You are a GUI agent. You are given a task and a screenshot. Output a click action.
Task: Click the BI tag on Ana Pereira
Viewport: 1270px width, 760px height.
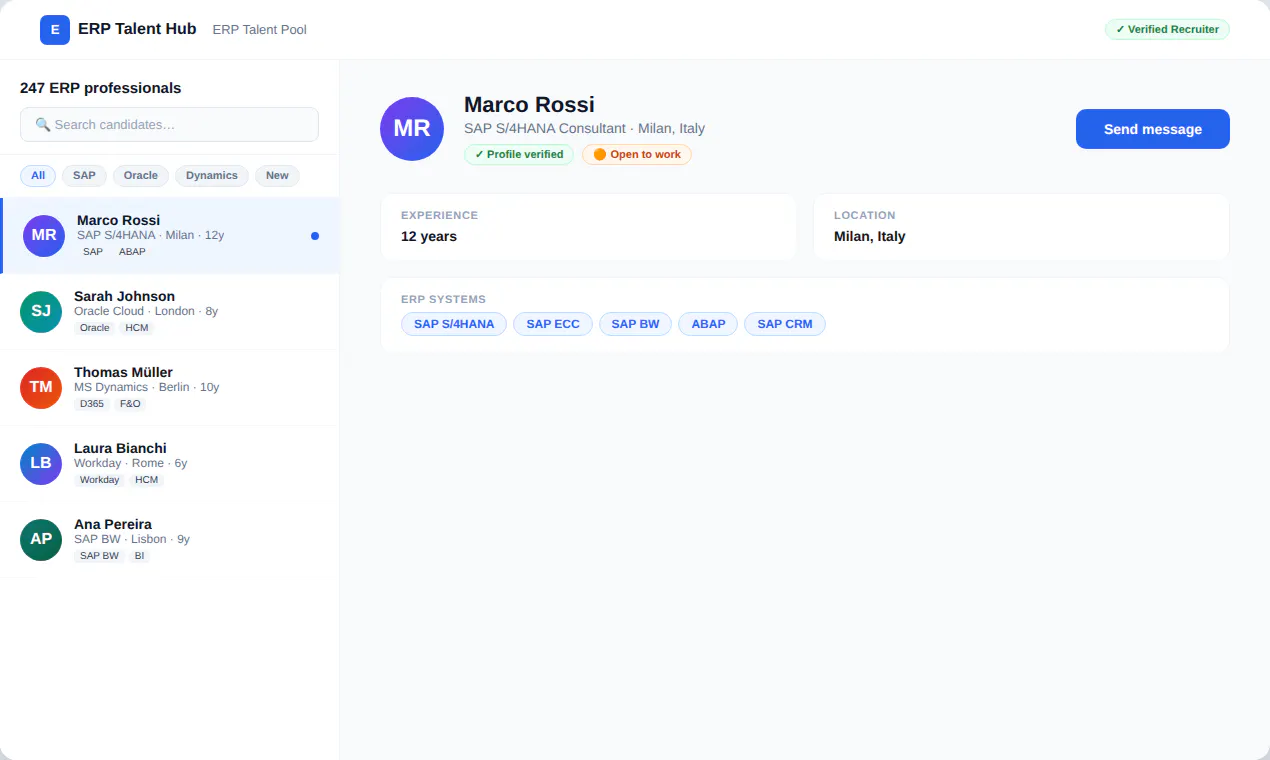click(x=139, y=556)
